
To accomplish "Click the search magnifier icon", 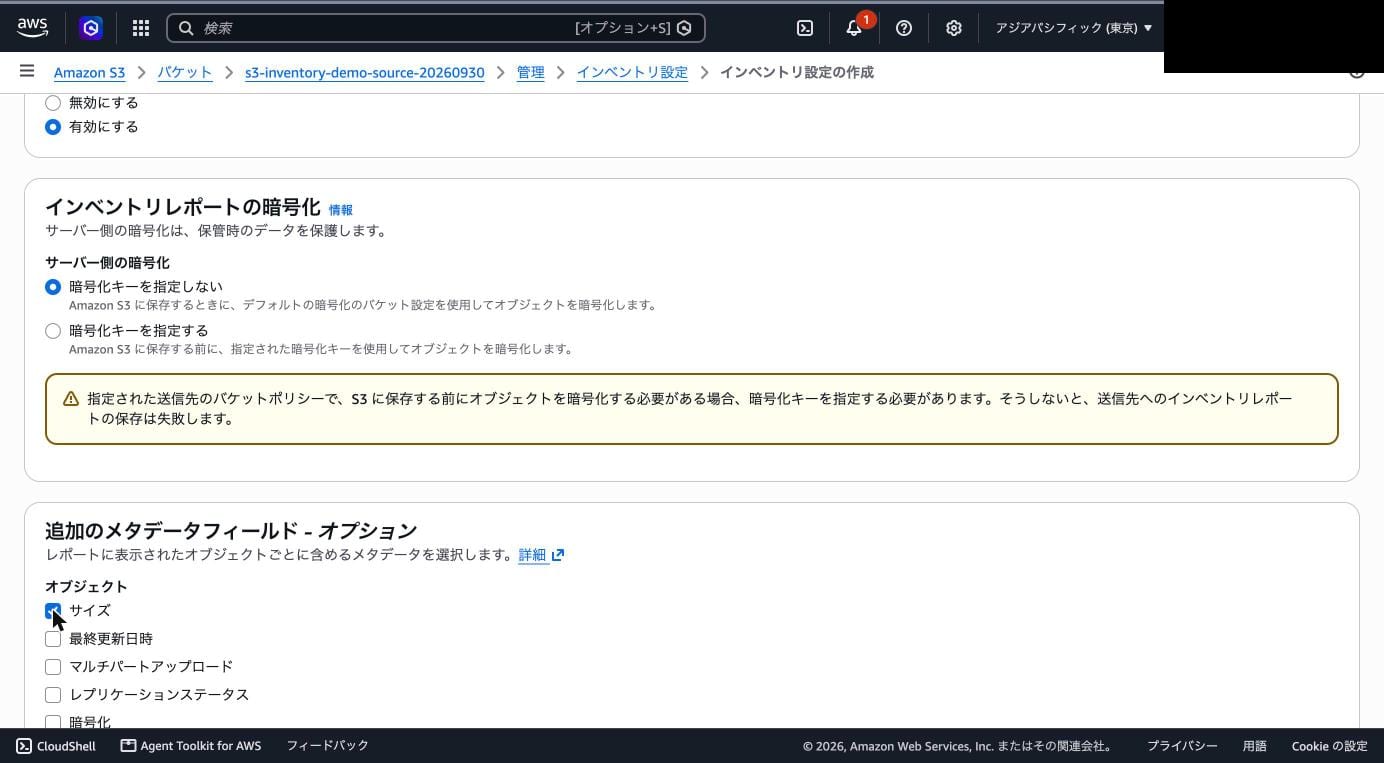I will tap(186, 28).
